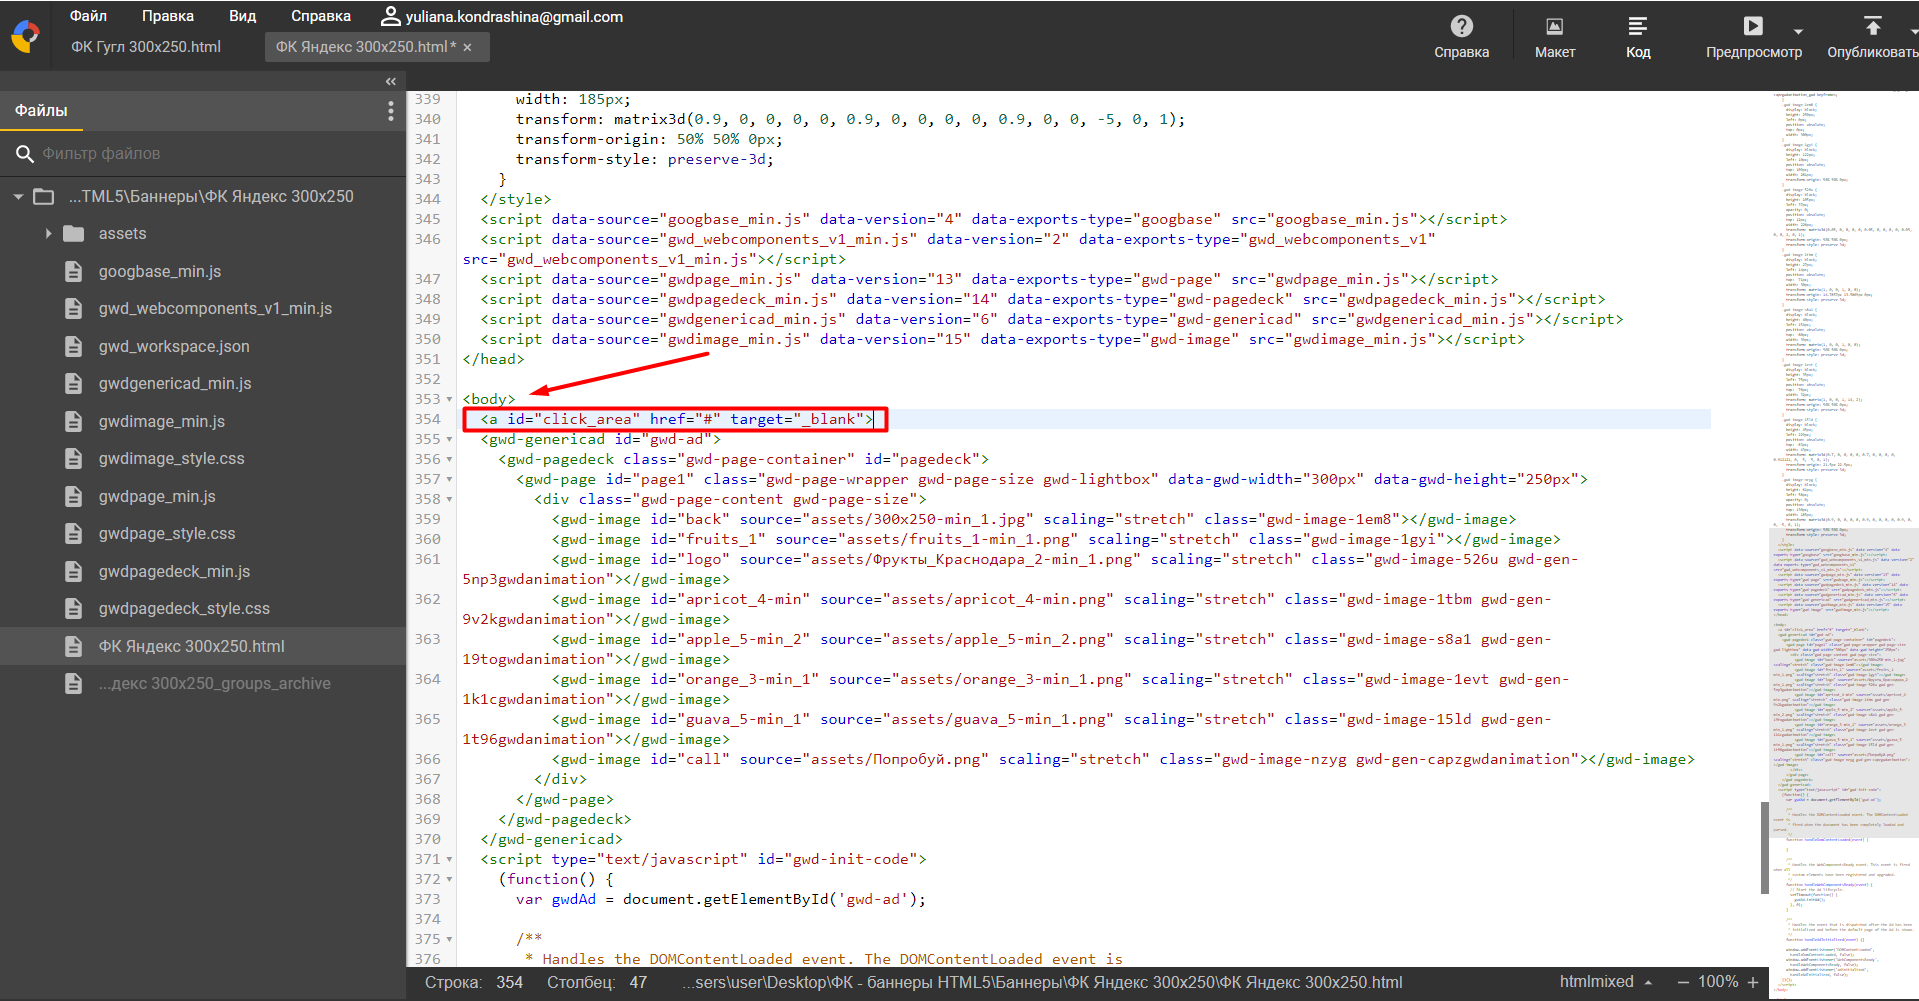Start Предпросмотр preview
The width and height of the screenshot is (1919, 1001).
point(1753,36)
